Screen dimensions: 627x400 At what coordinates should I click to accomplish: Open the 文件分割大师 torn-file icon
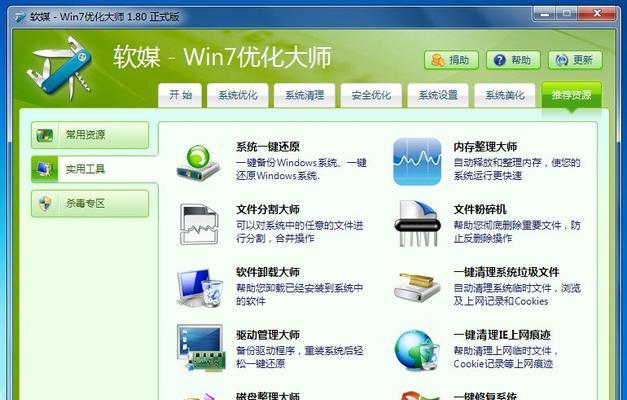pyautogui.click(x=199, y=224)
